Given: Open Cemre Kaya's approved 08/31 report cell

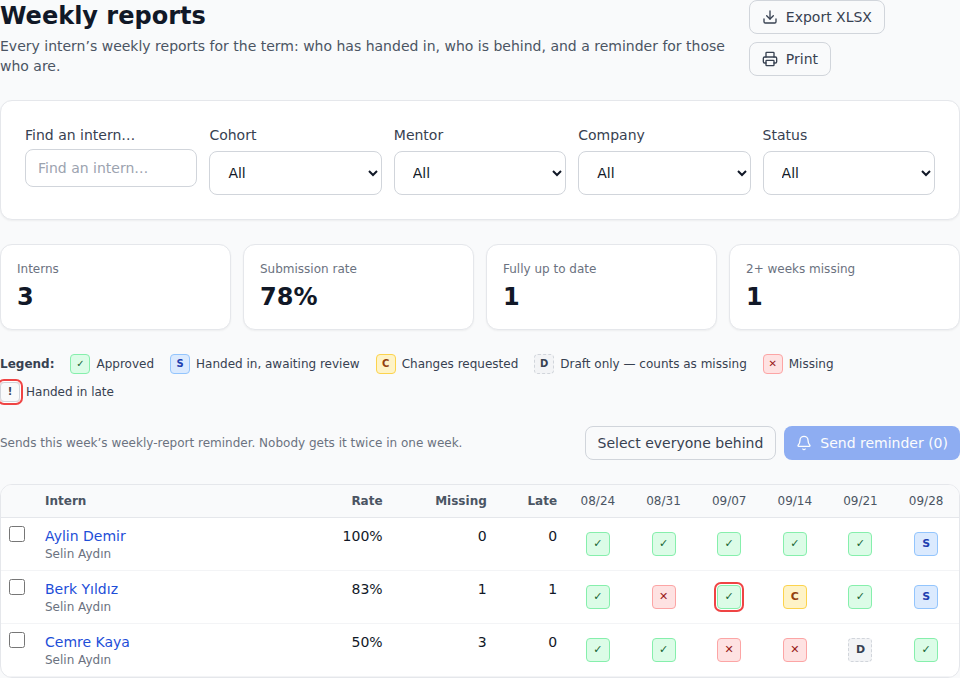Looking at the screenshot, I should 664,649.
